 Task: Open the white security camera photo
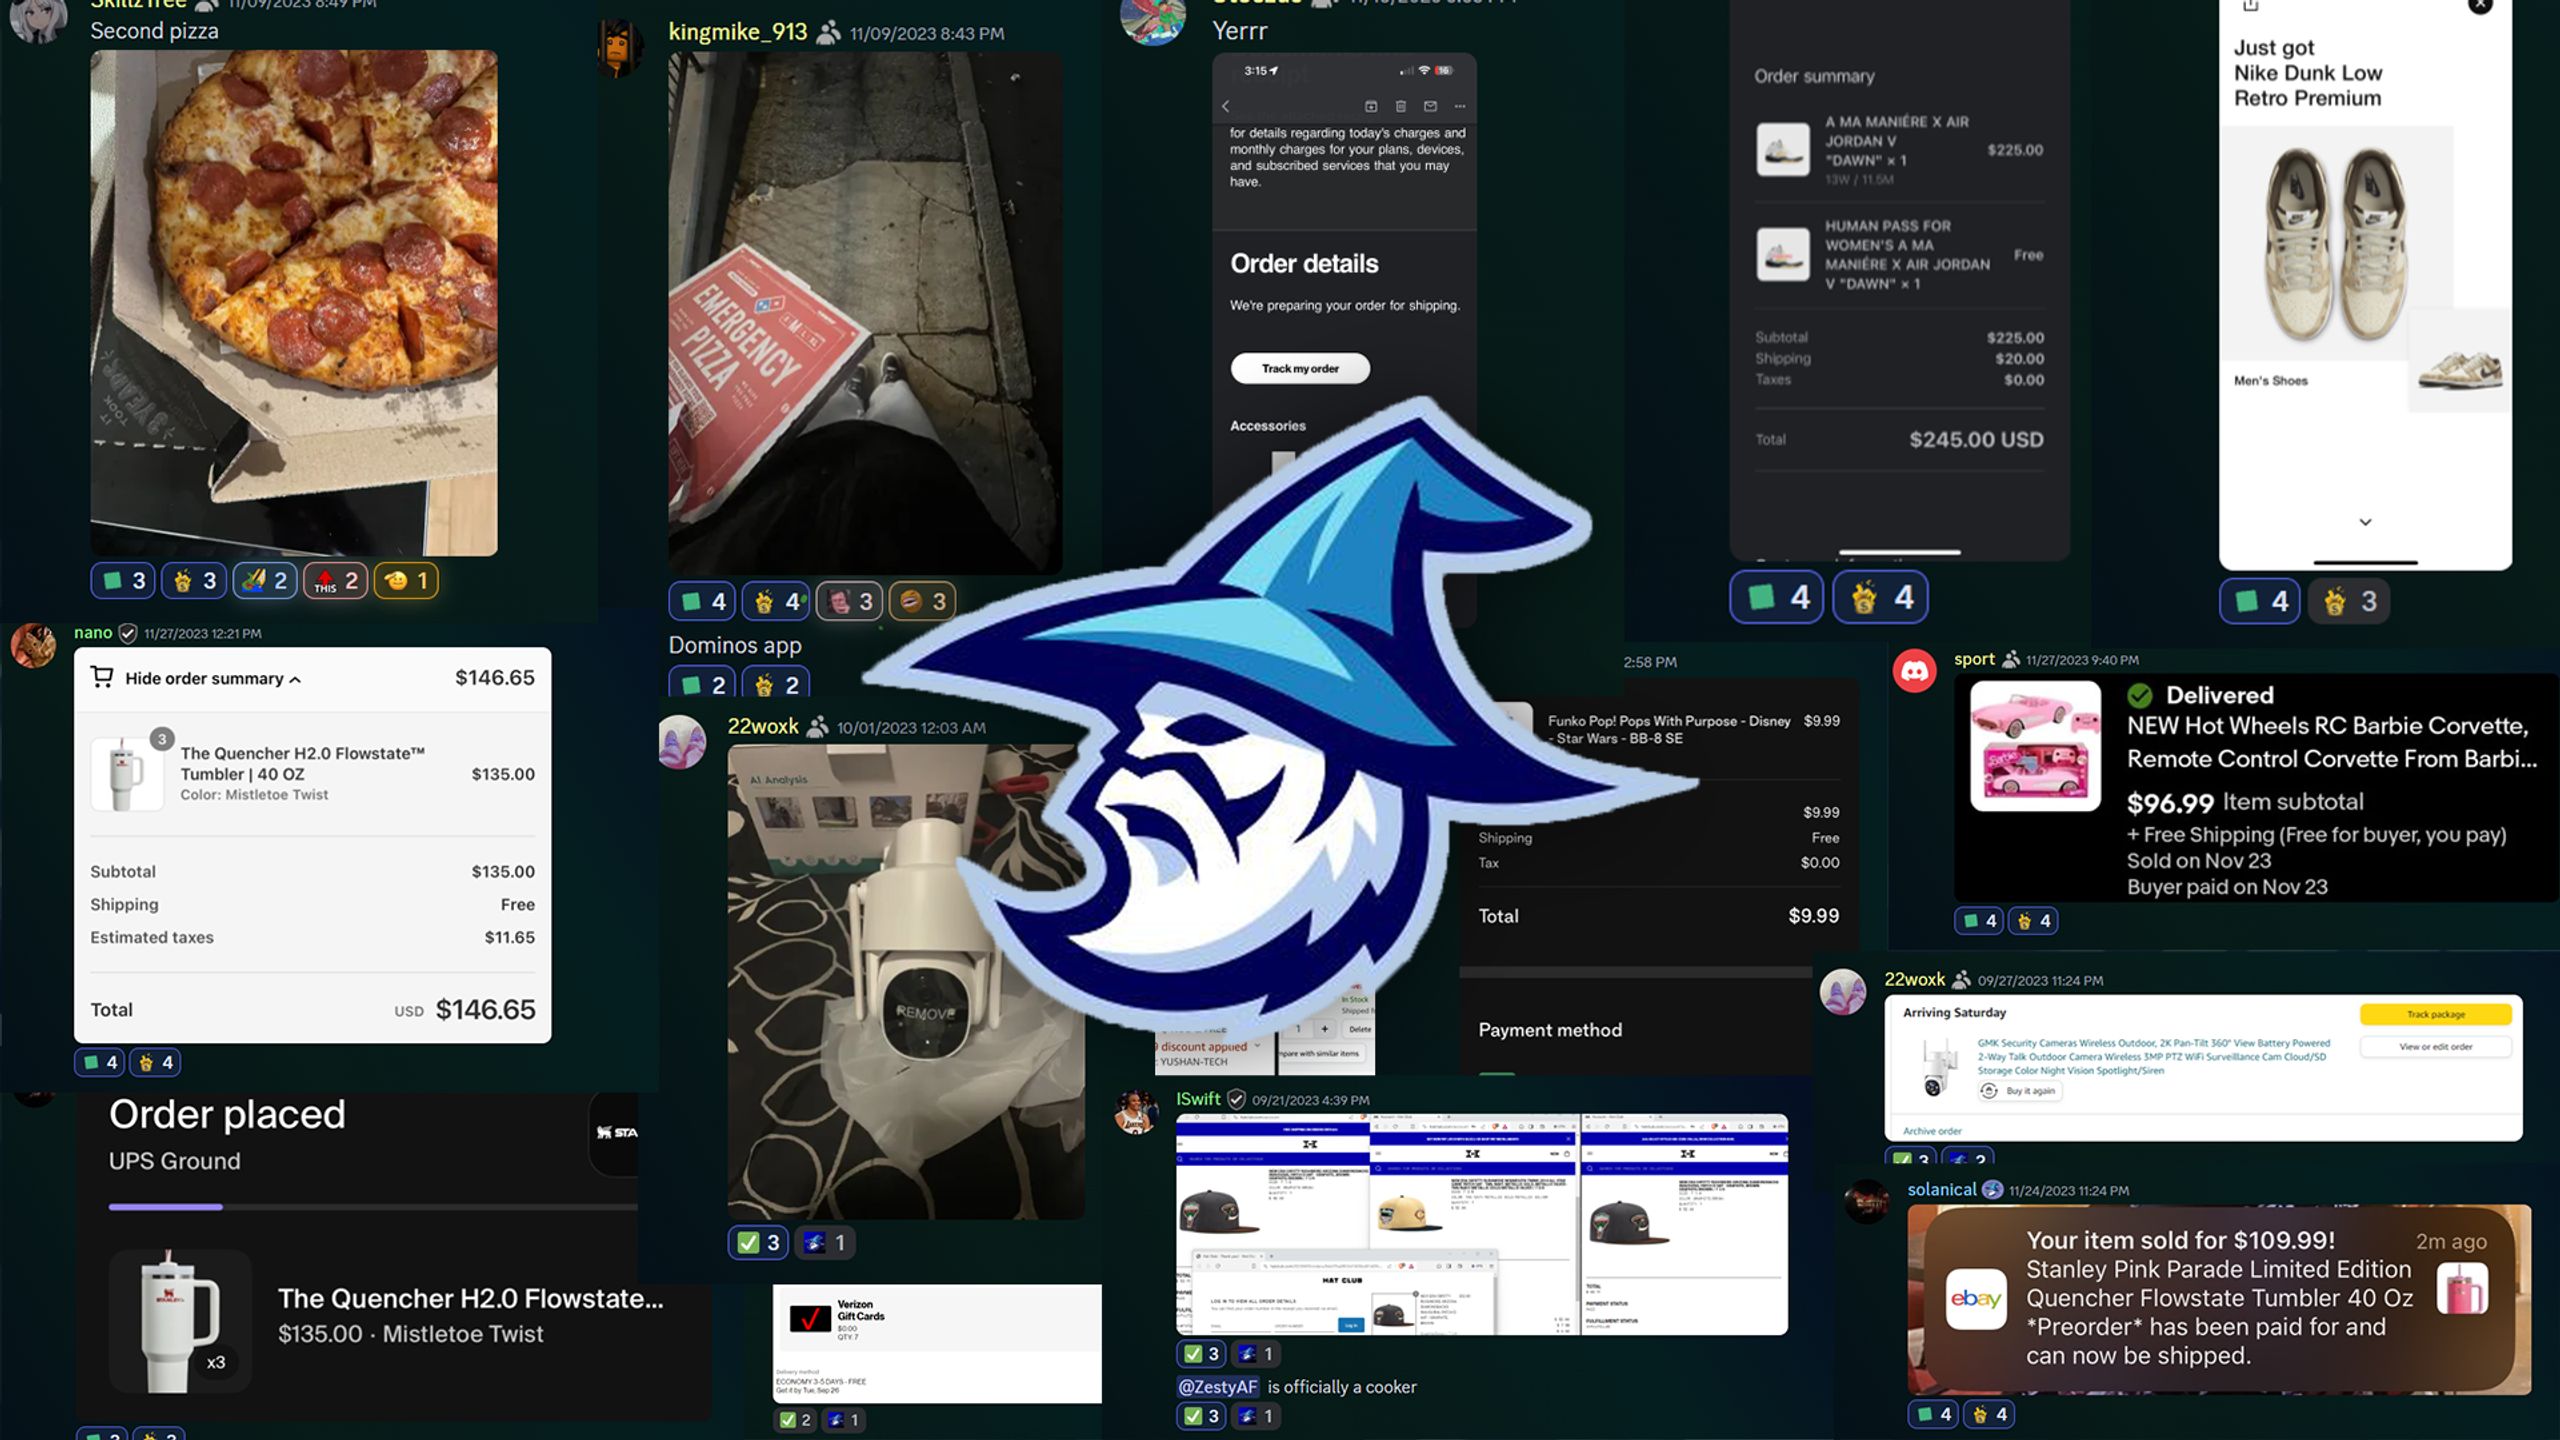click(x=906, y=981)
